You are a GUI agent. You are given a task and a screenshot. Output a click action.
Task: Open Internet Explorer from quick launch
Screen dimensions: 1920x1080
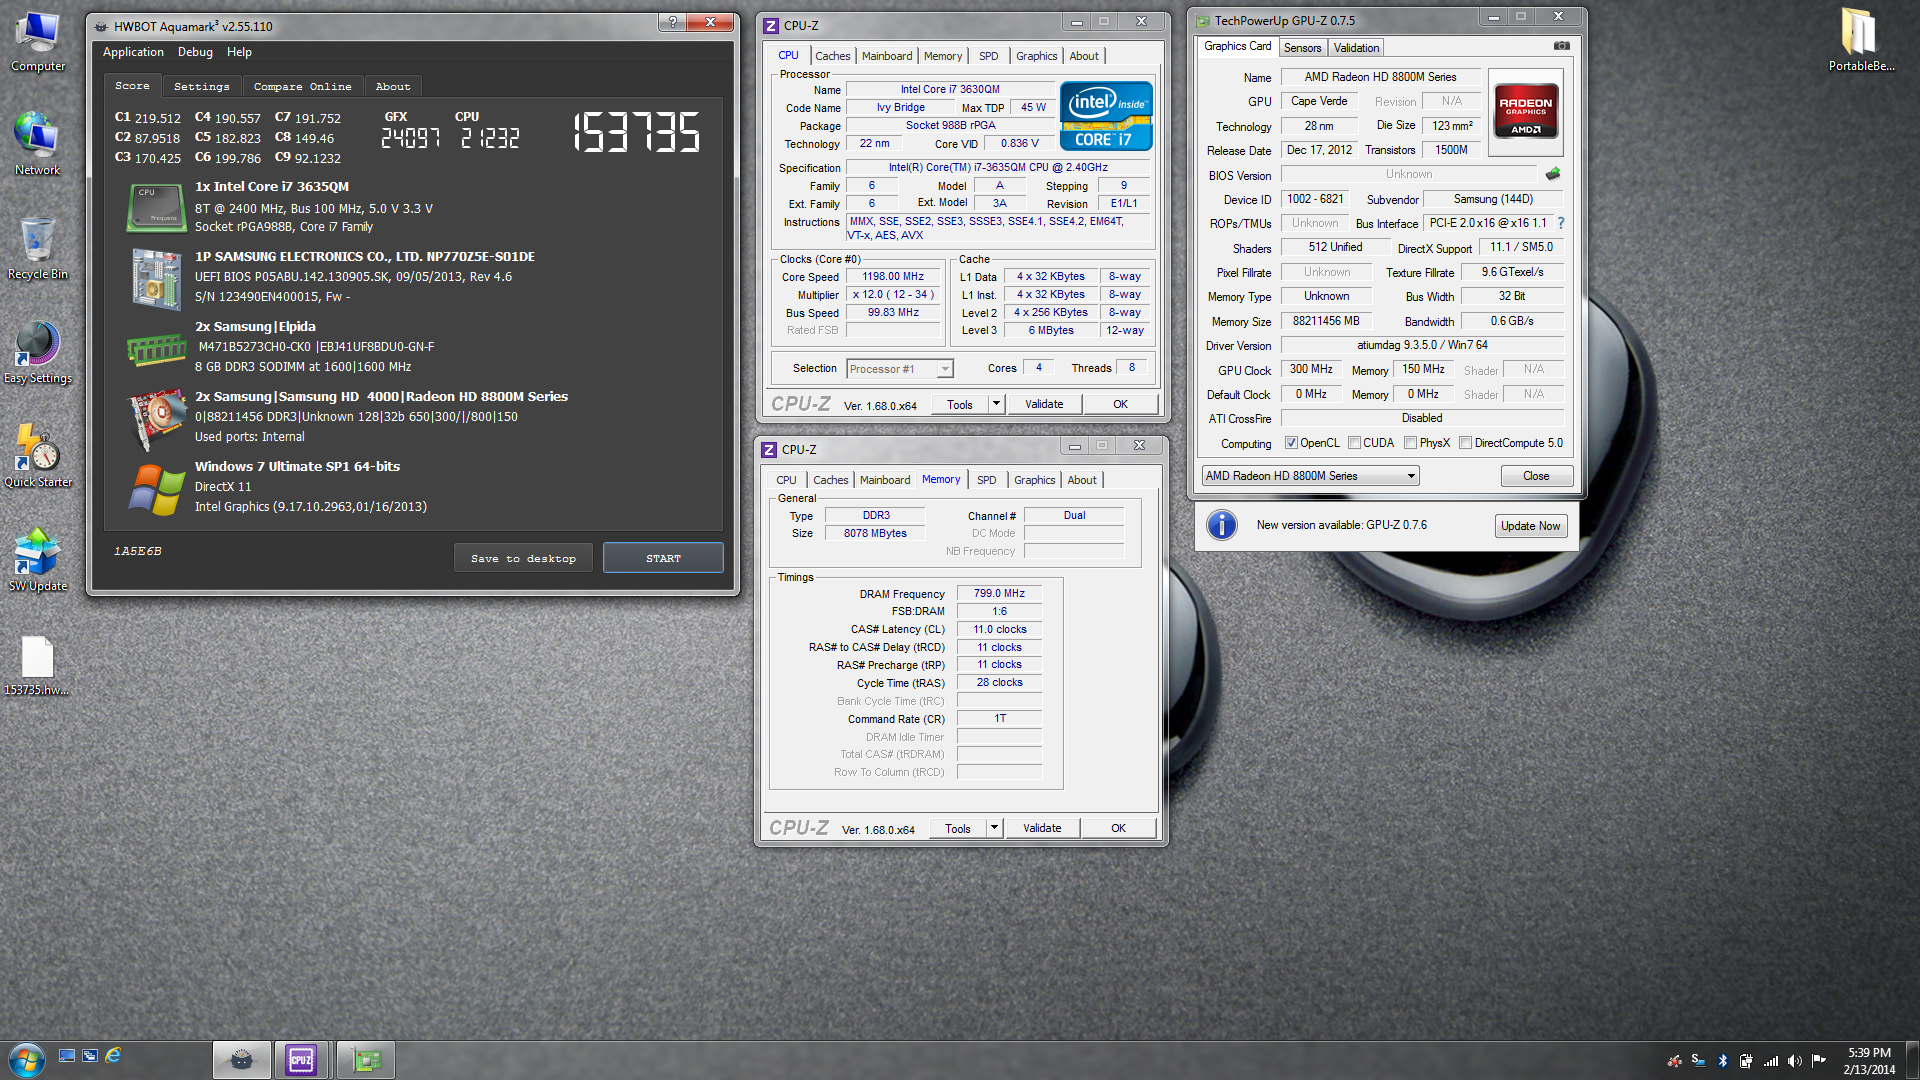(113, 1055)
